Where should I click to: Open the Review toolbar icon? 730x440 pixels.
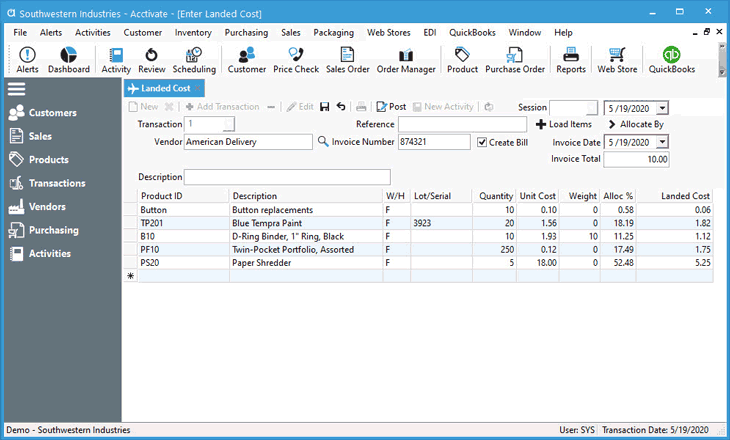pos(151,61)
